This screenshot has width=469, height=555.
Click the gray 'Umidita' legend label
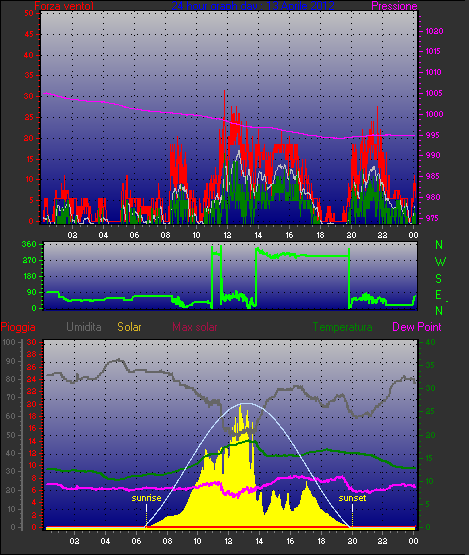(x=84, y=327)
